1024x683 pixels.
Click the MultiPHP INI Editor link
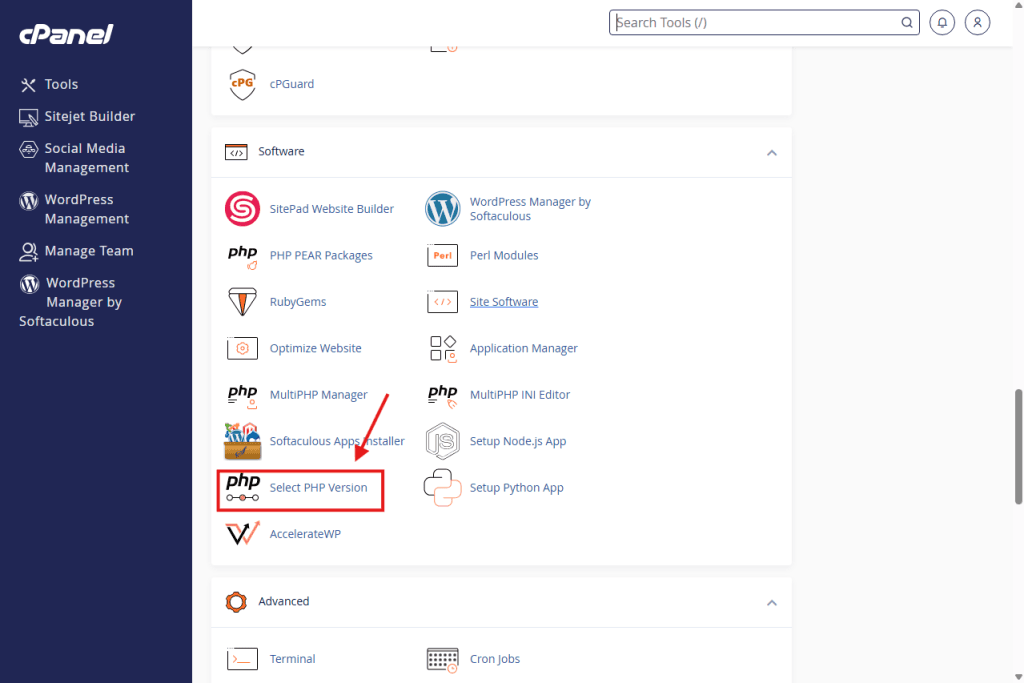[519, 395]
